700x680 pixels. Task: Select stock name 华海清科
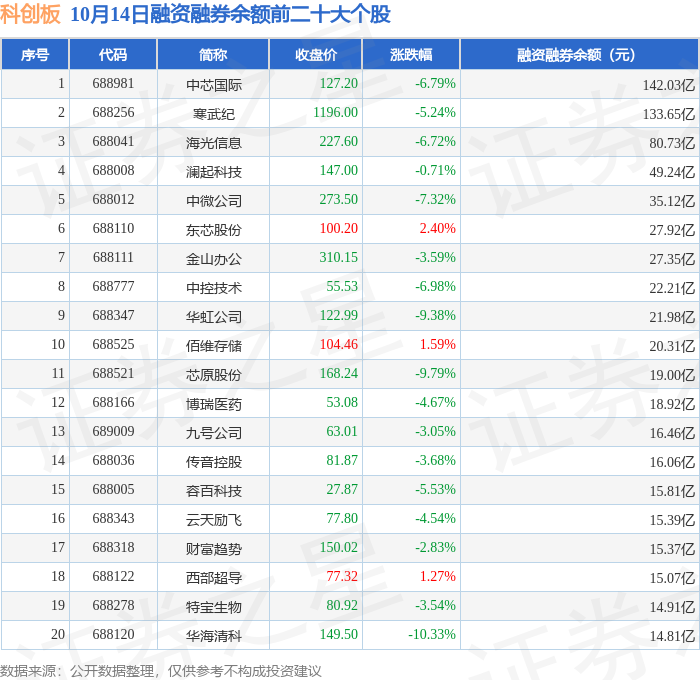click(x=214, y=636)
